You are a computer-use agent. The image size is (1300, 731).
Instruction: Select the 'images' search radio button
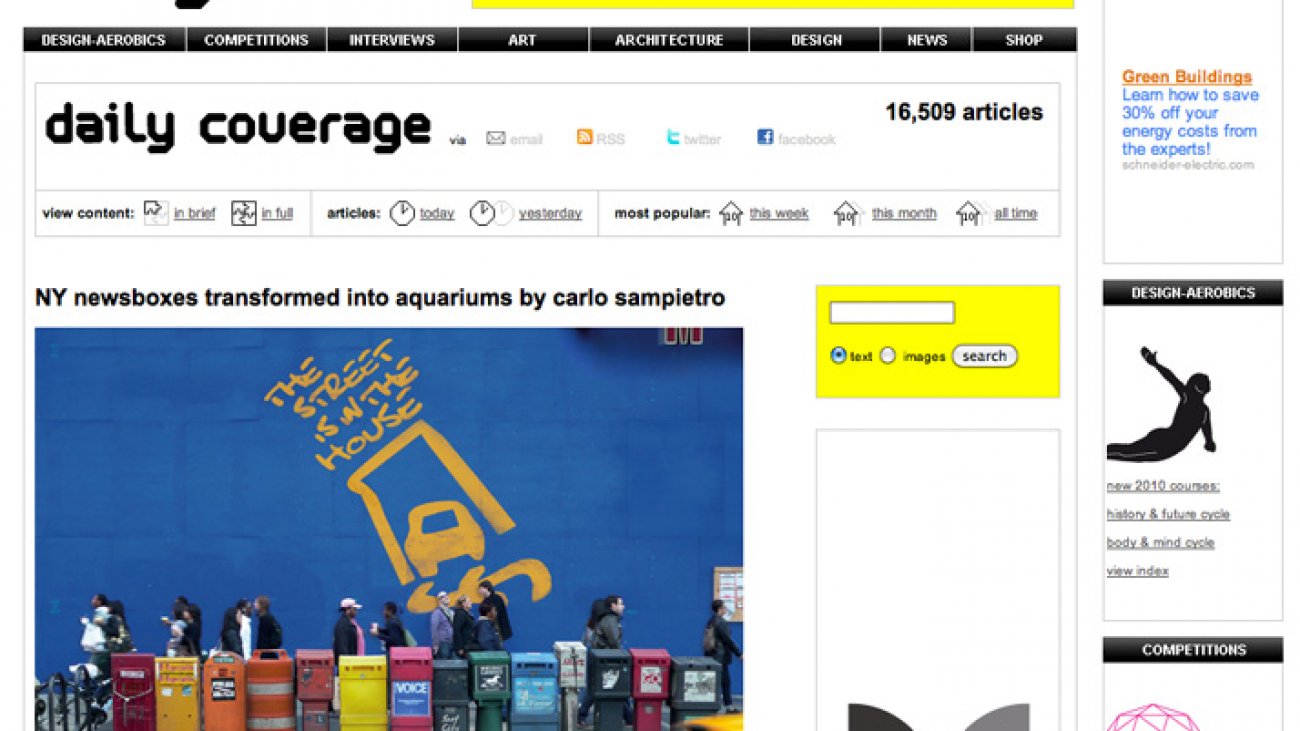pos(887,355)
